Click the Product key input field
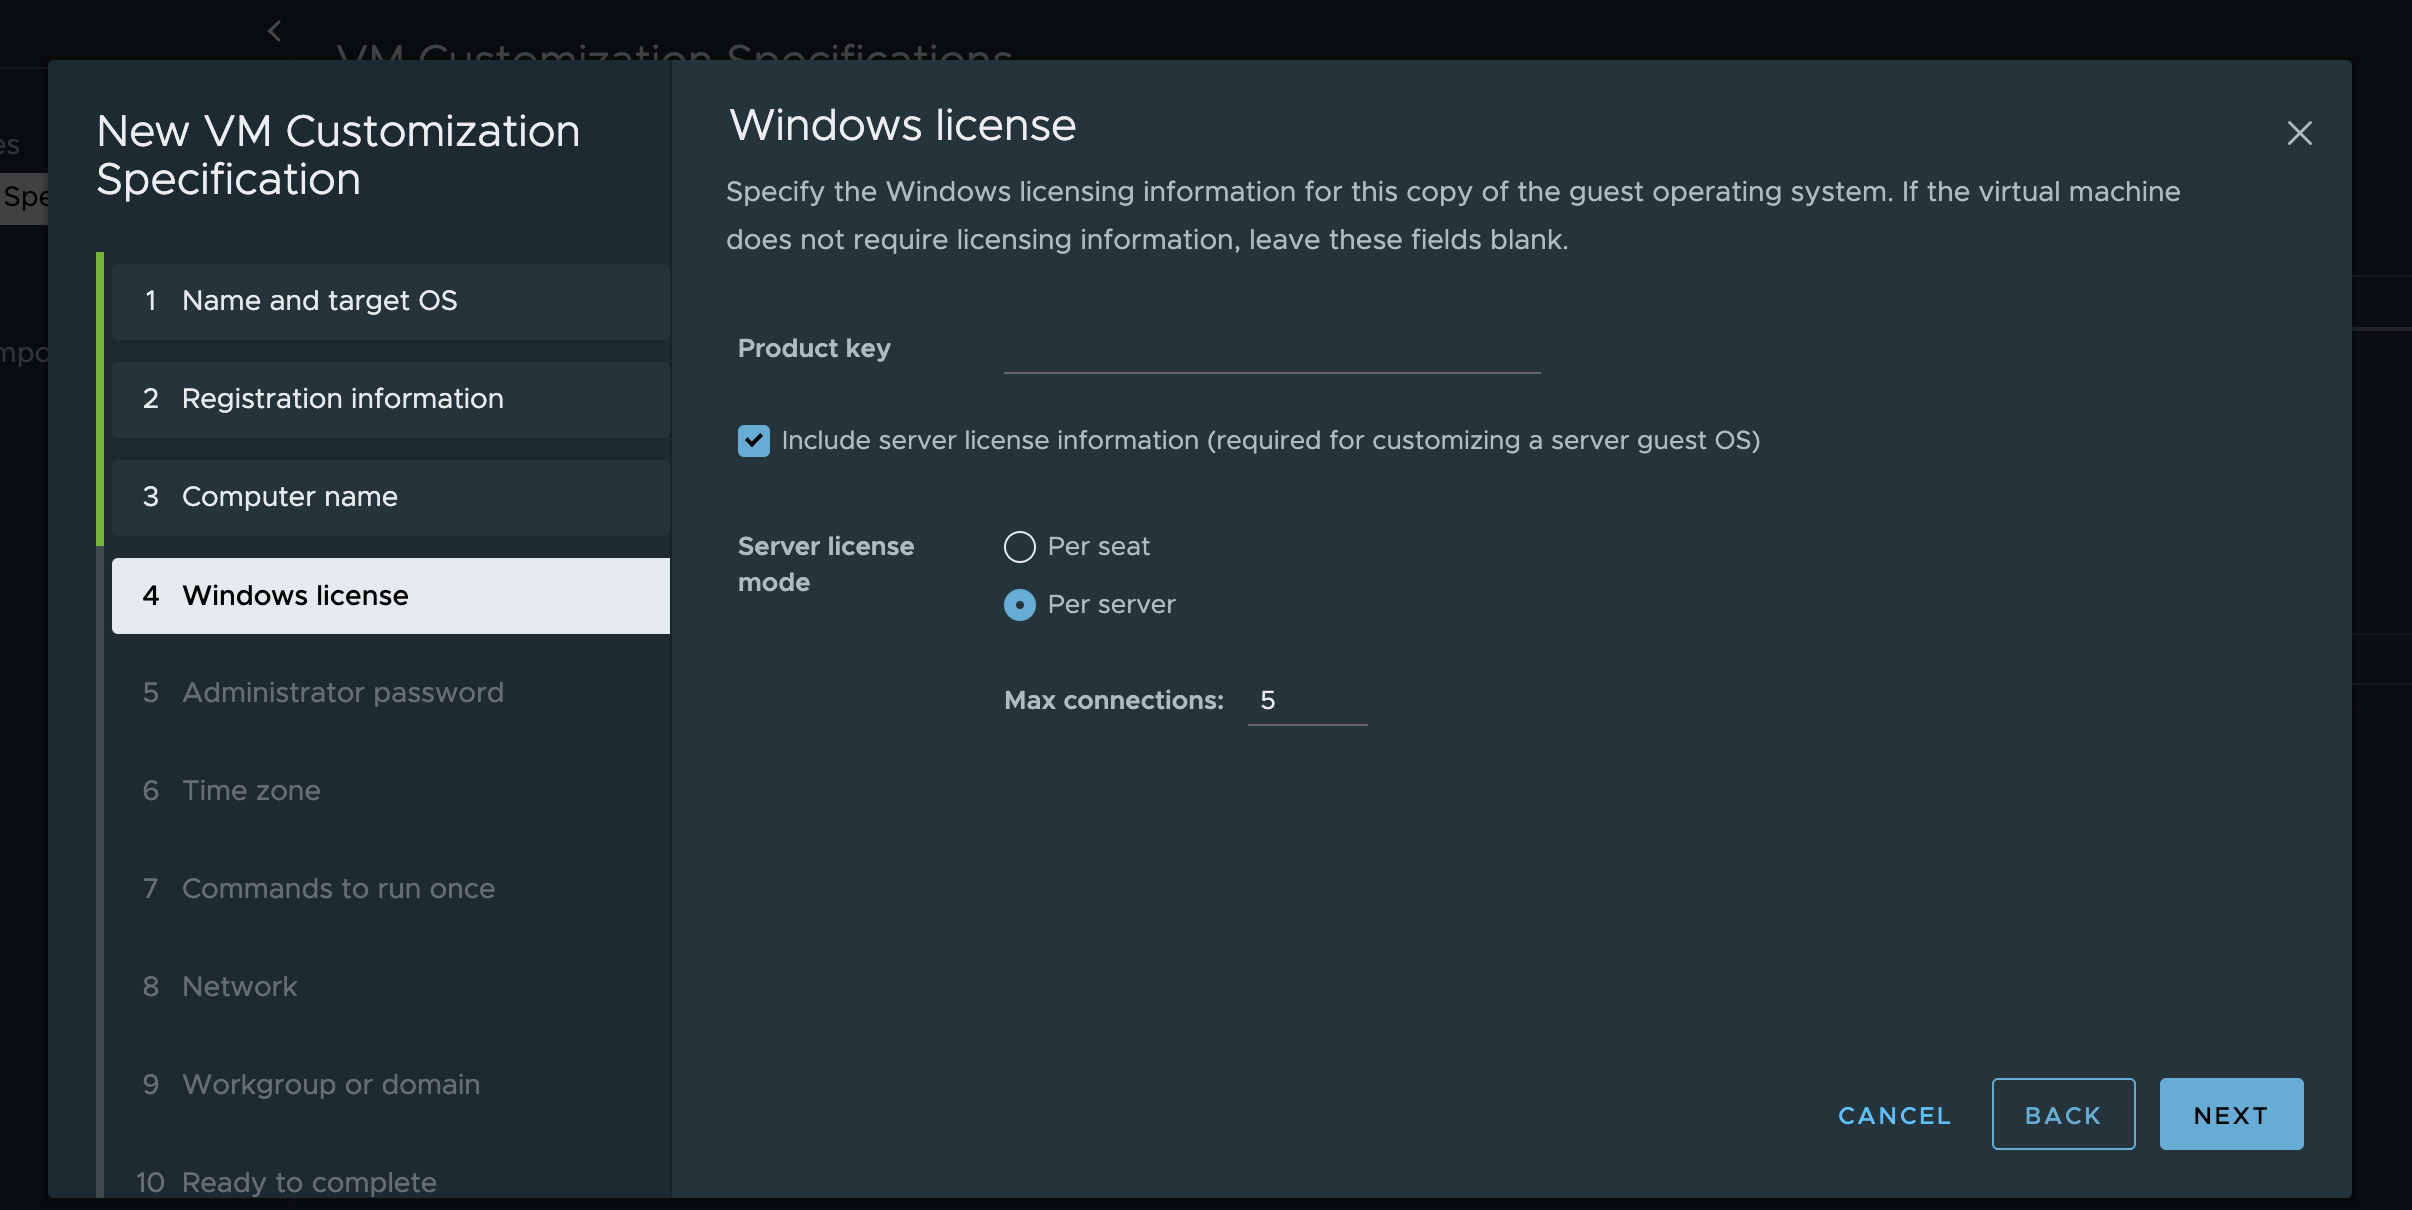2412x1210 pixels. coord(1271,351)
